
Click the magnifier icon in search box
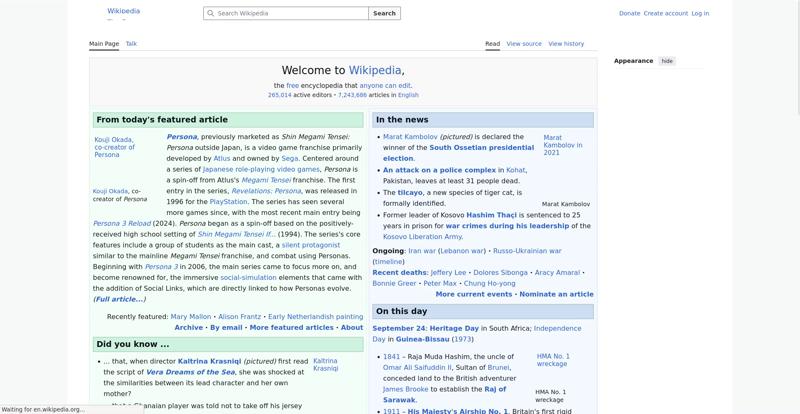[211, 13]
